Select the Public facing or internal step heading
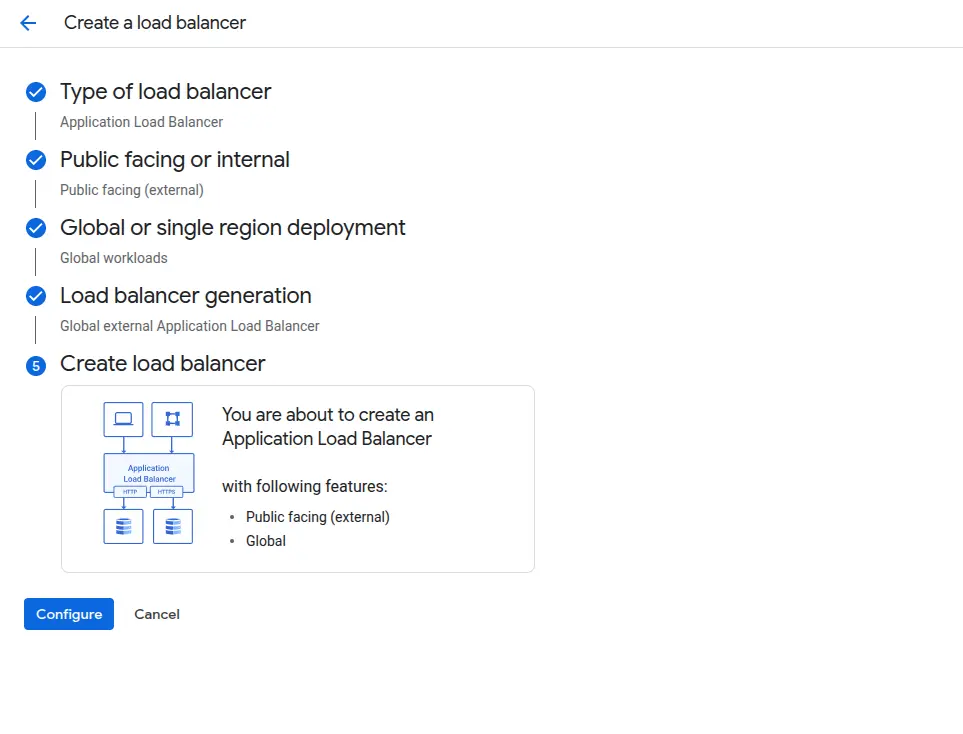This screenshot has width=963, height=734. [175, 159]
